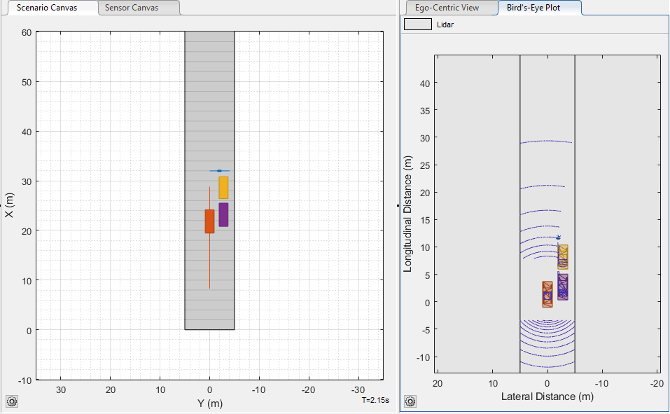
Task: Click the Lateral Distance (m) axis label
Action: (x=547, y=396)
